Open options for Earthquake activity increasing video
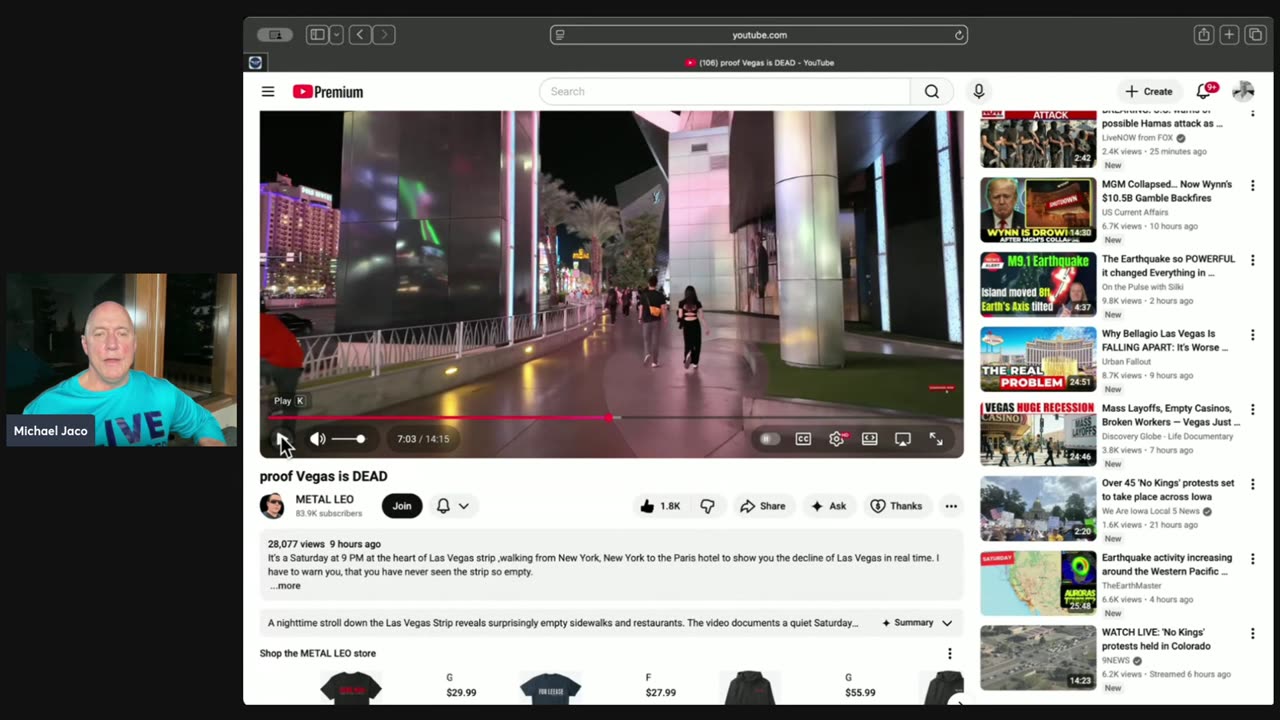Viewport: 1280px width, 720px height. tap(1252, 559)
